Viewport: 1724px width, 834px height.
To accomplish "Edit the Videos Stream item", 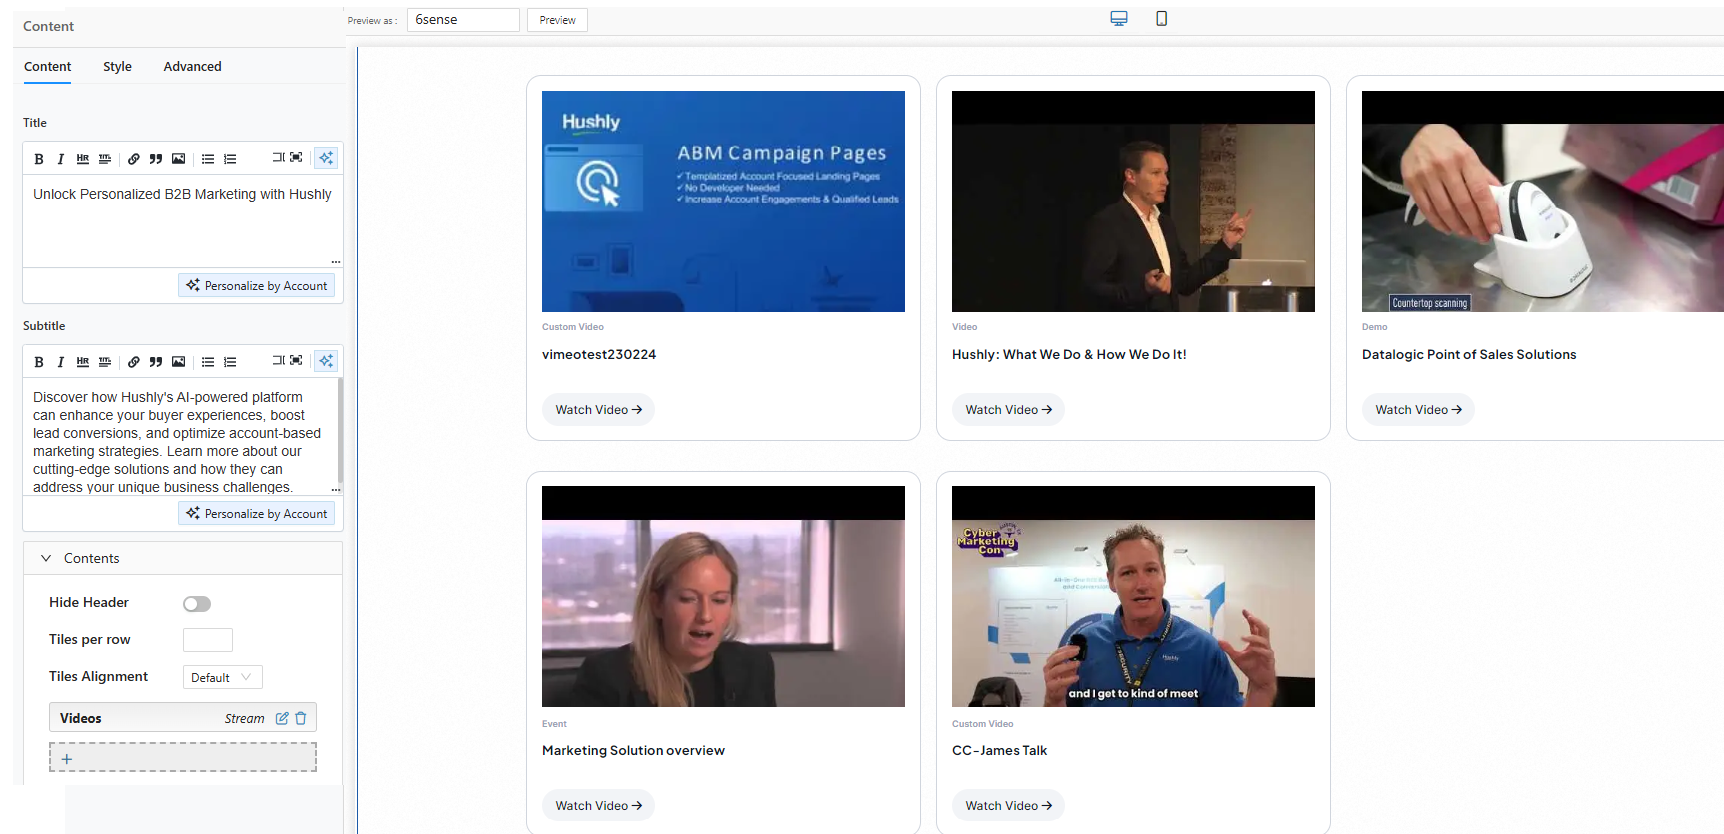I will pos(282,718).
